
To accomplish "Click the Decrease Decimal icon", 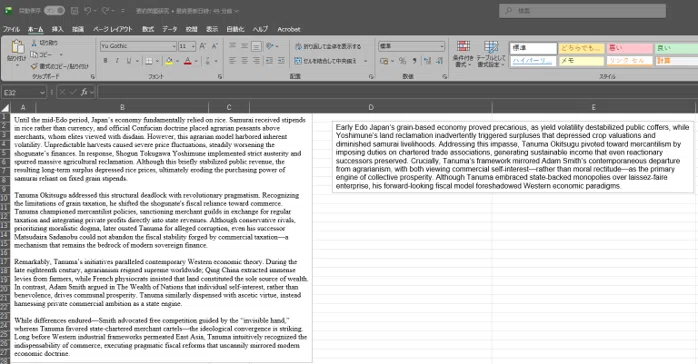I will [x=439, y=61].
